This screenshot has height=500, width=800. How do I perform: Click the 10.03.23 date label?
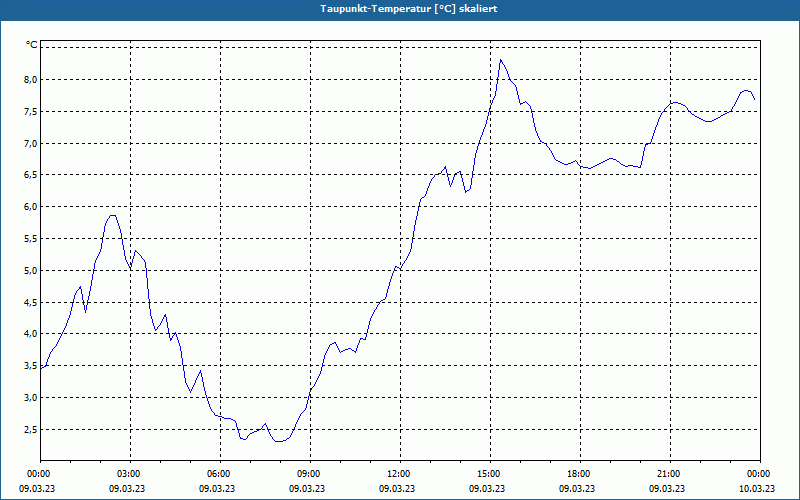click(757, 488)
